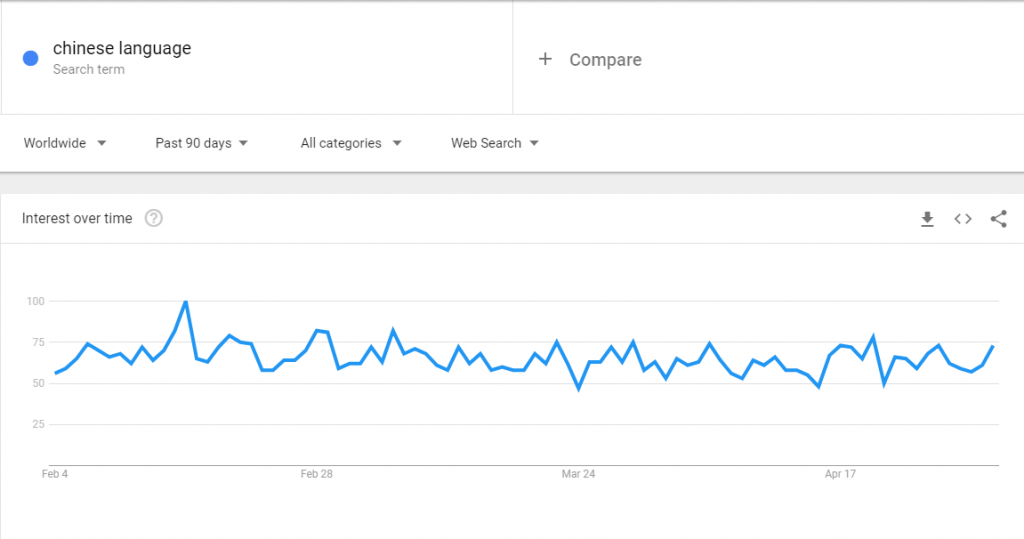Open the Worldwide region dropdown
The image size is (1024, 539).
point(65,143)
